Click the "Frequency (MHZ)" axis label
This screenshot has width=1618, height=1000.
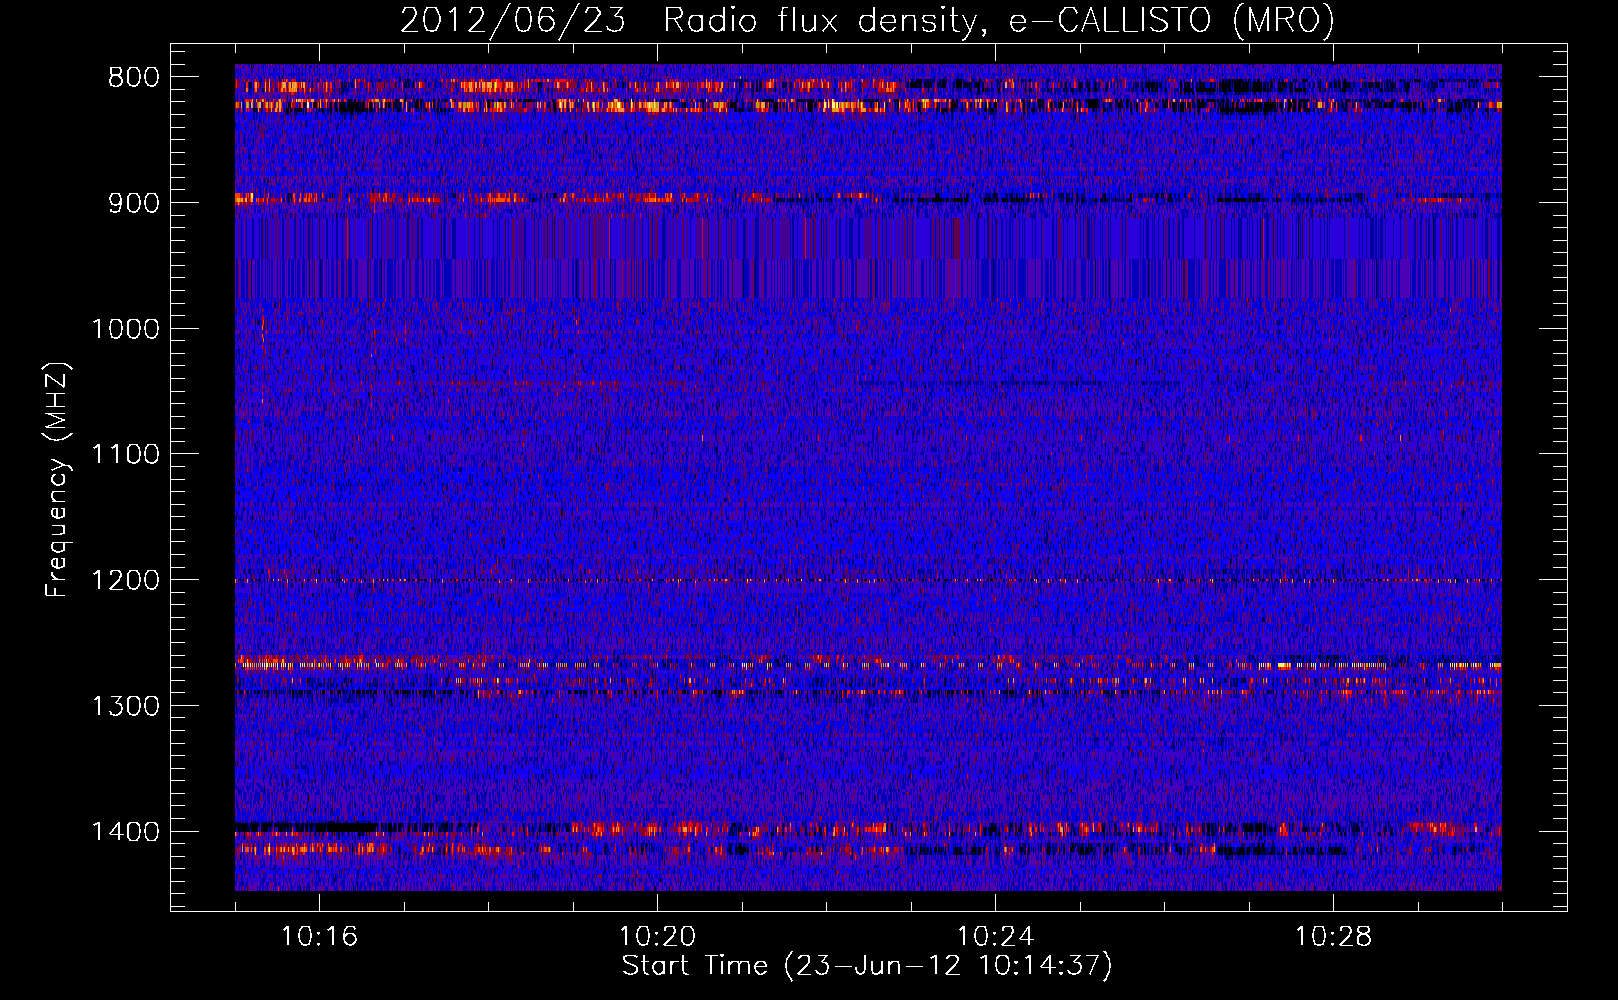57,480
